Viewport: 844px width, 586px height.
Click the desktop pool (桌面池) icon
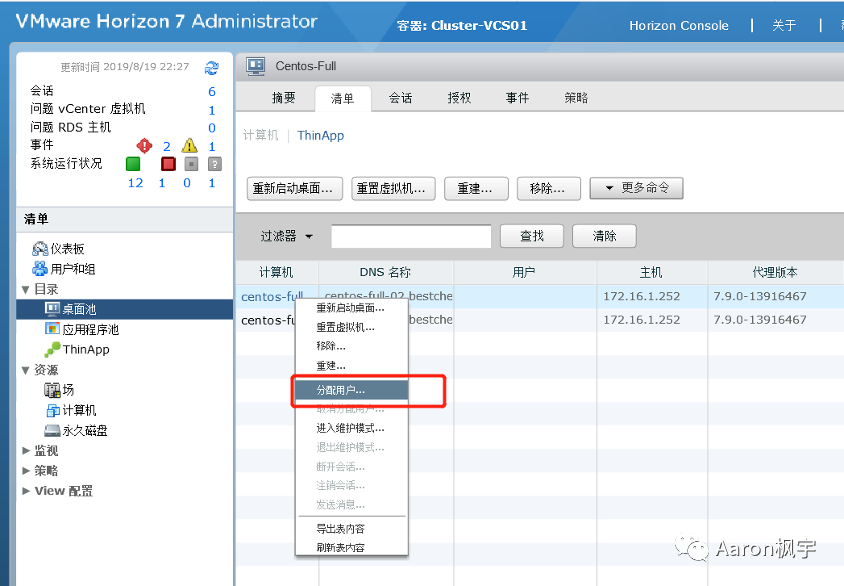pos(52,309)
